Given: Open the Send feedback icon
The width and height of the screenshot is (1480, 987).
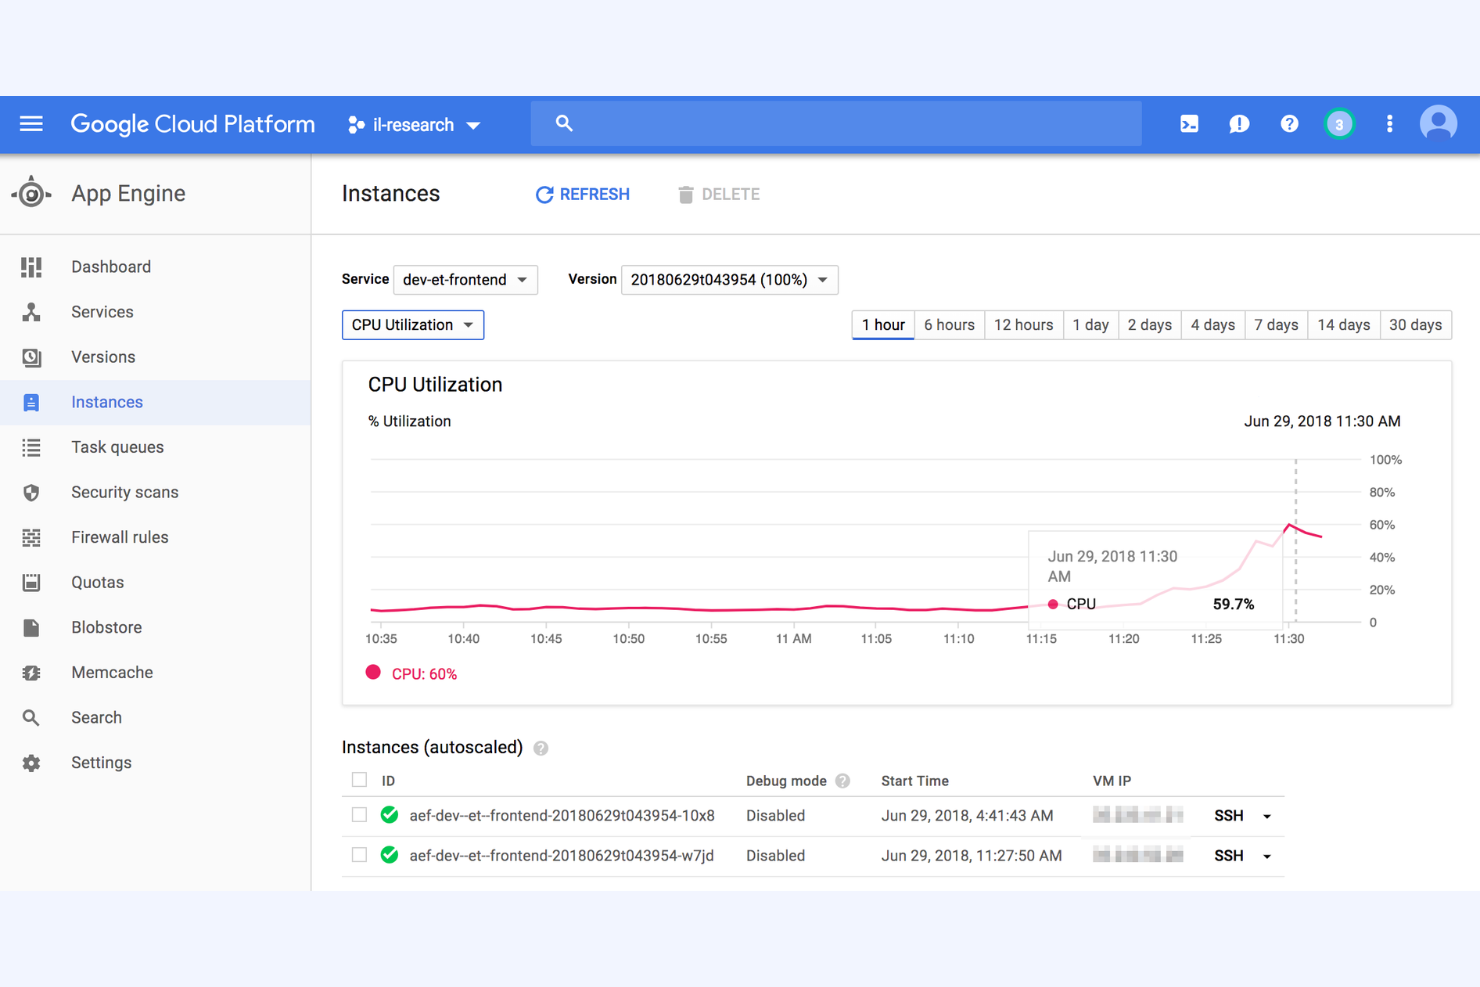Looking at the screenshot, I should point(1239,123).
